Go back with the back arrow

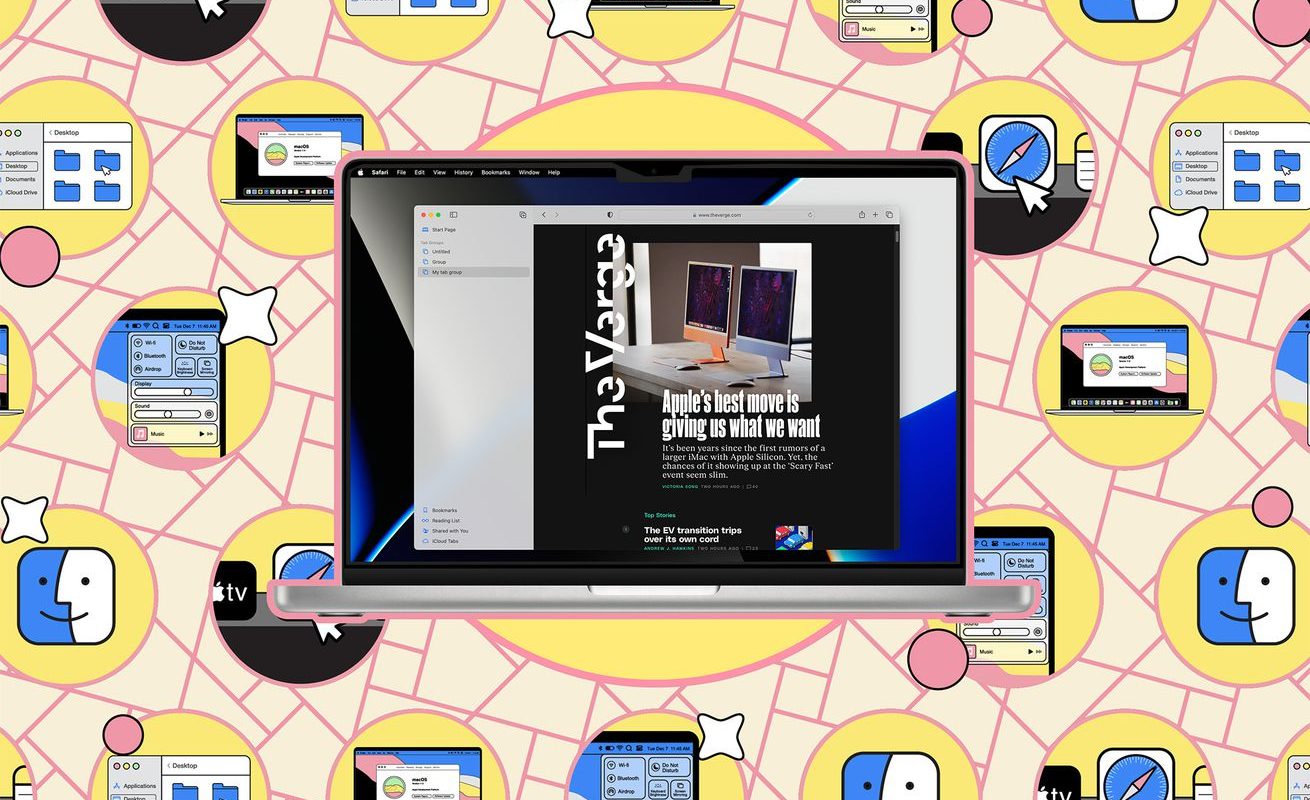[x=544, y=215]
